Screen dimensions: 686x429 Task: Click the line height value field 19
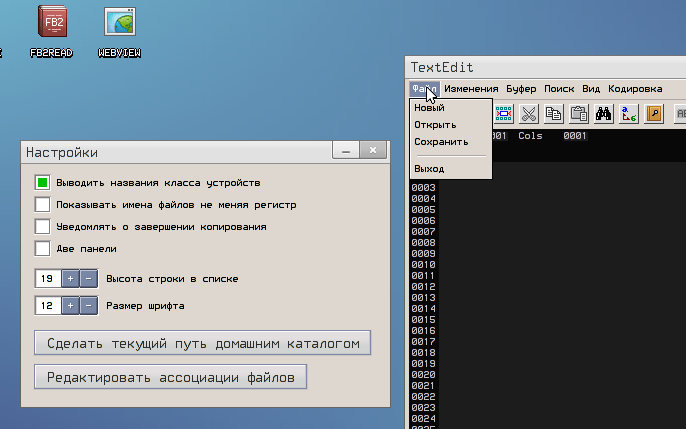pos(48,279)
